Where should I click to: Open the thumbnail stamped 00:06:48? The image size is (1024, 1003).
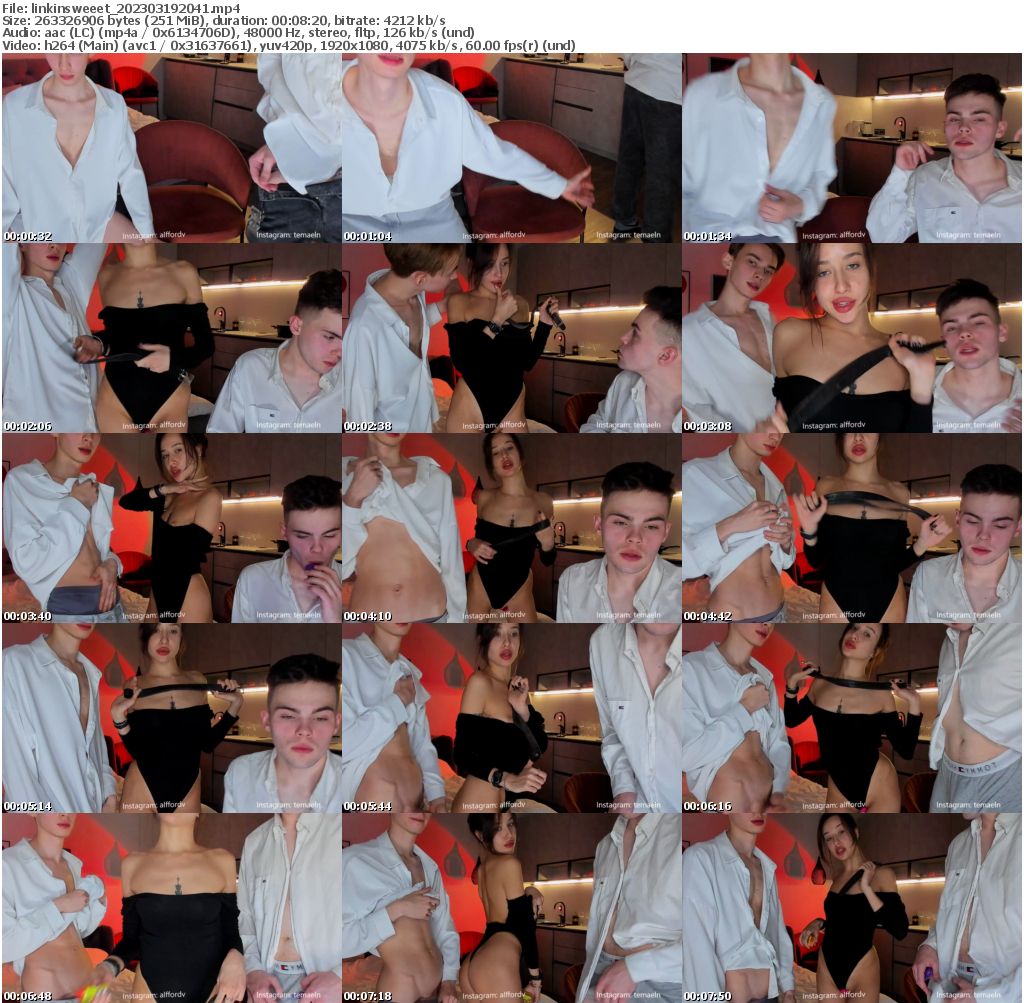(x=171, y=908)
